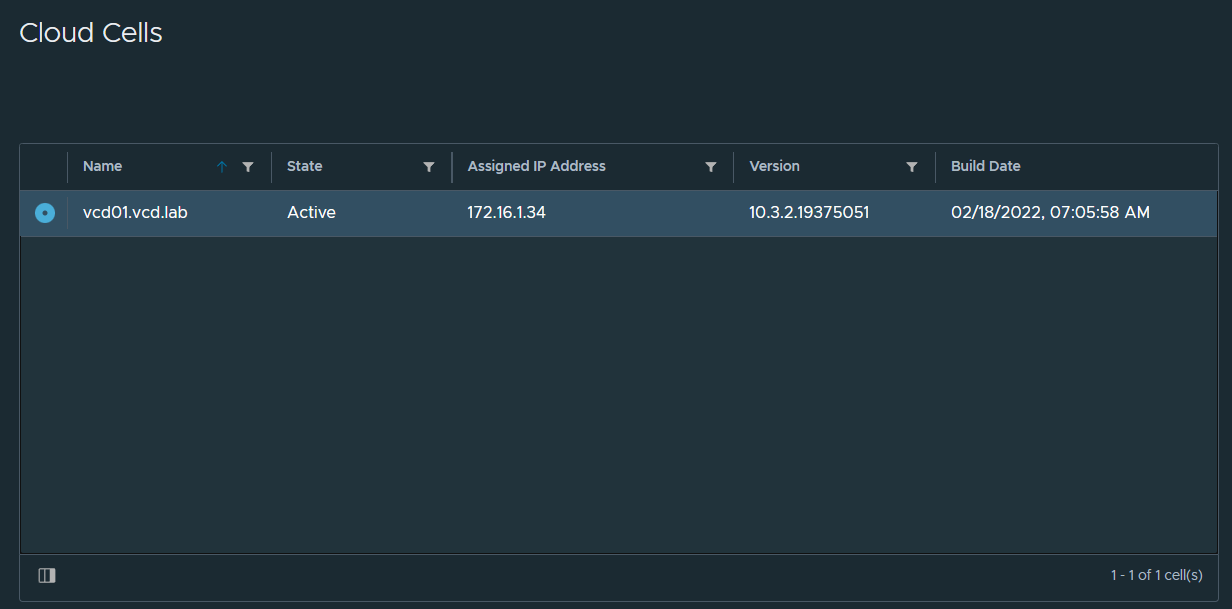Sort by the State column header
The width and height of the screenshot is (1232, 609).
point(305,166)
